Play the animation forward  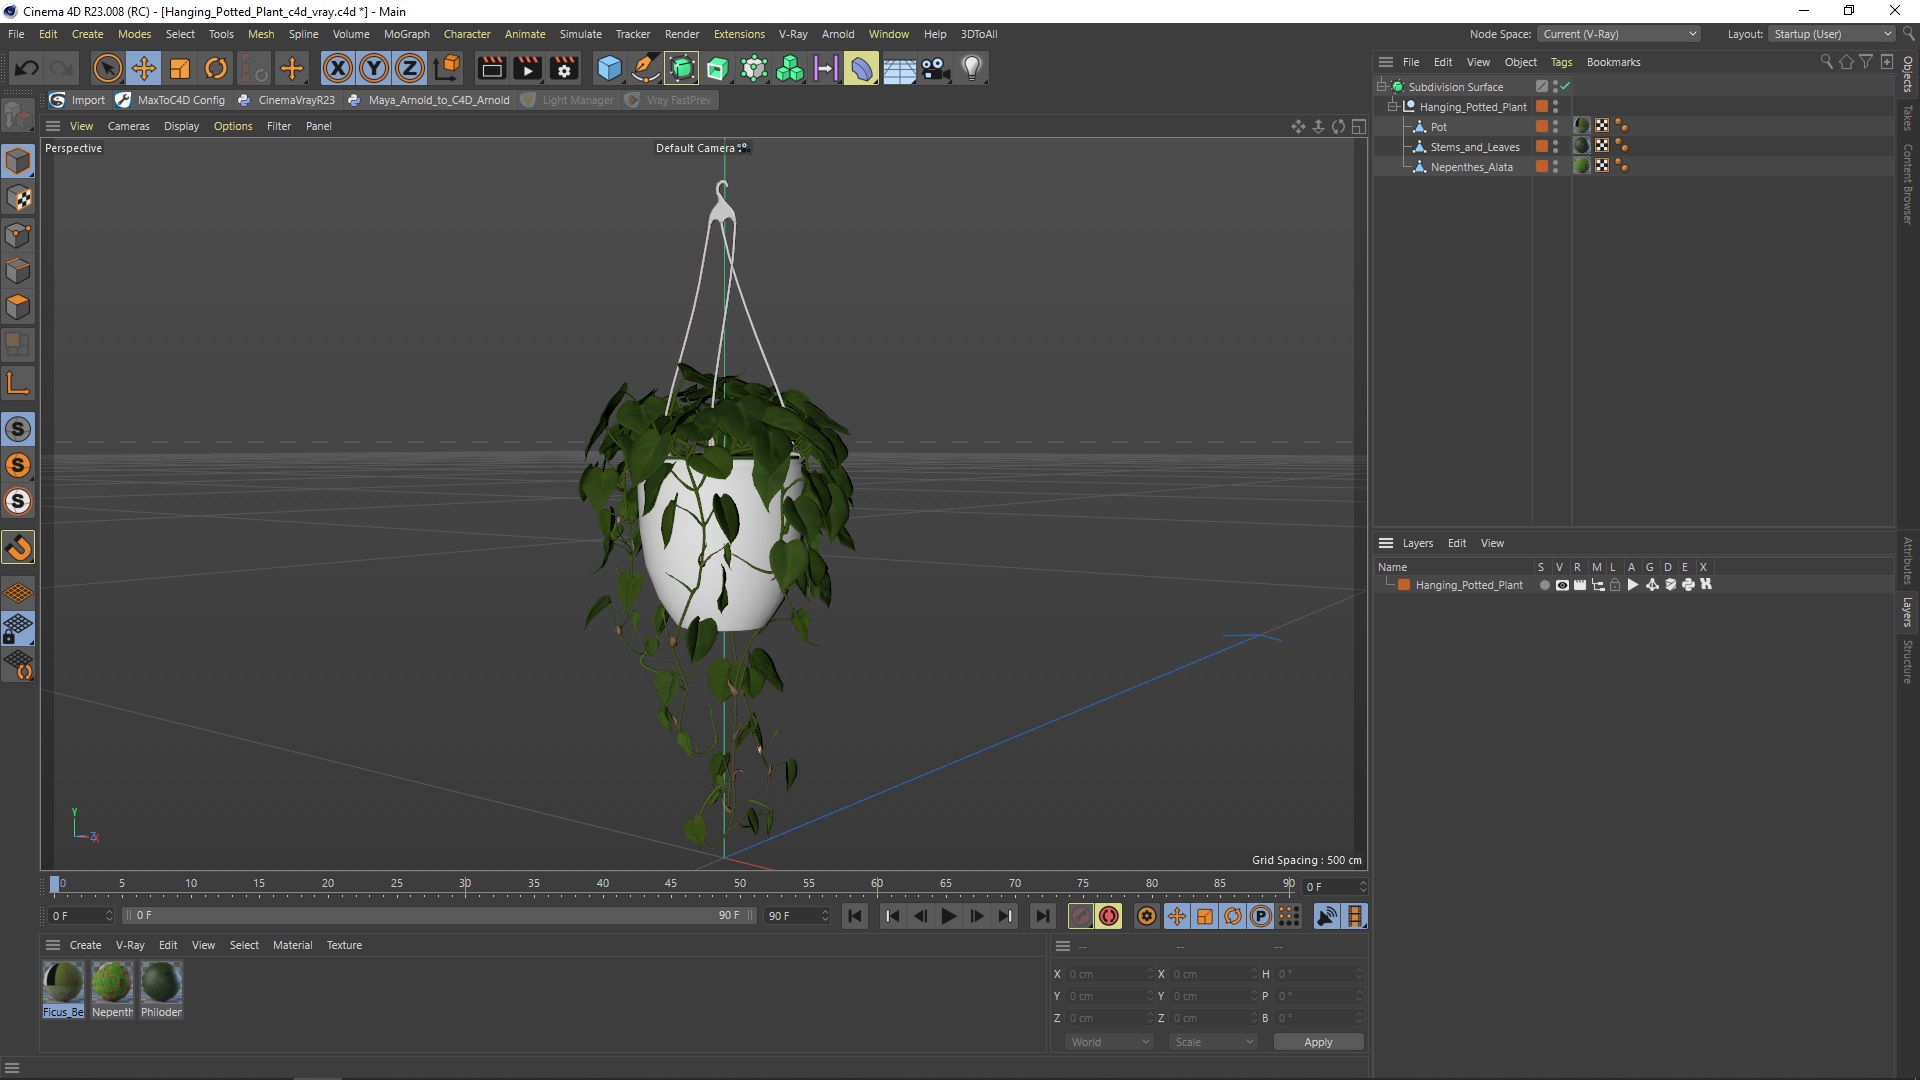pyautogui.click(x=948, y=916)
